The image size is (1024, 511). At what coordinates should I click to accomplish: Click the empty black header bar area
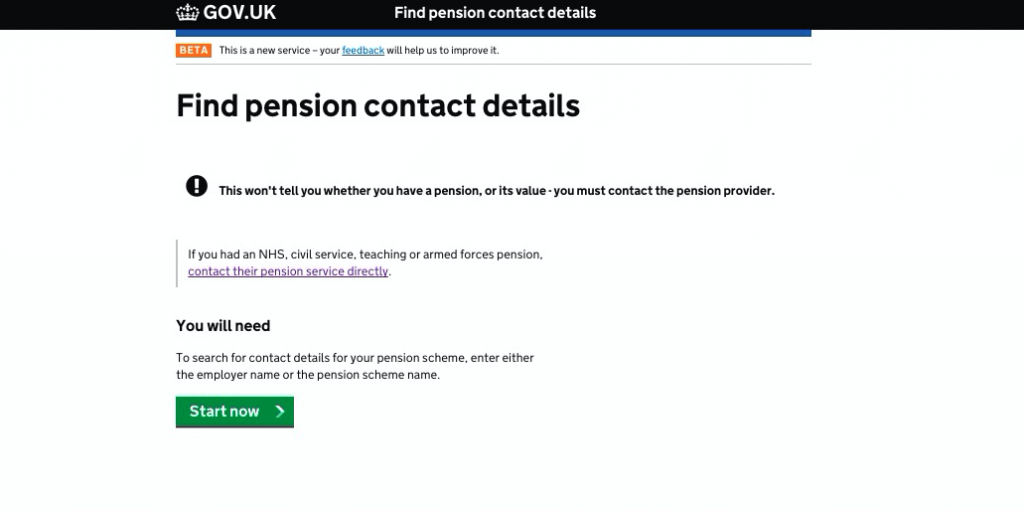coord(810,14)
